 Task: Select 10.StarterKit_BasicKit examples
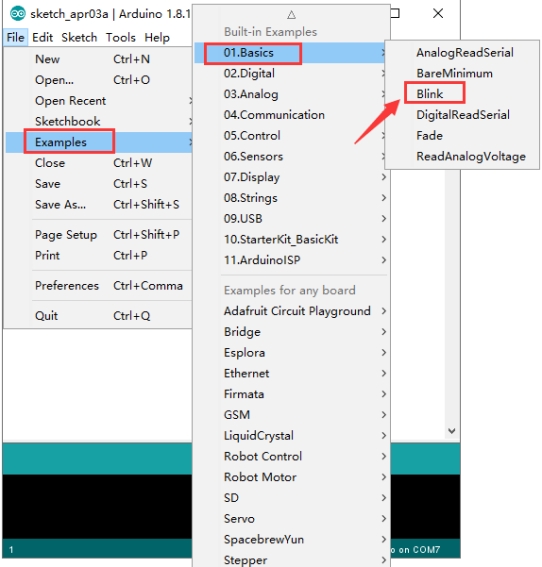pyautogui.click(x=292, y=239)
